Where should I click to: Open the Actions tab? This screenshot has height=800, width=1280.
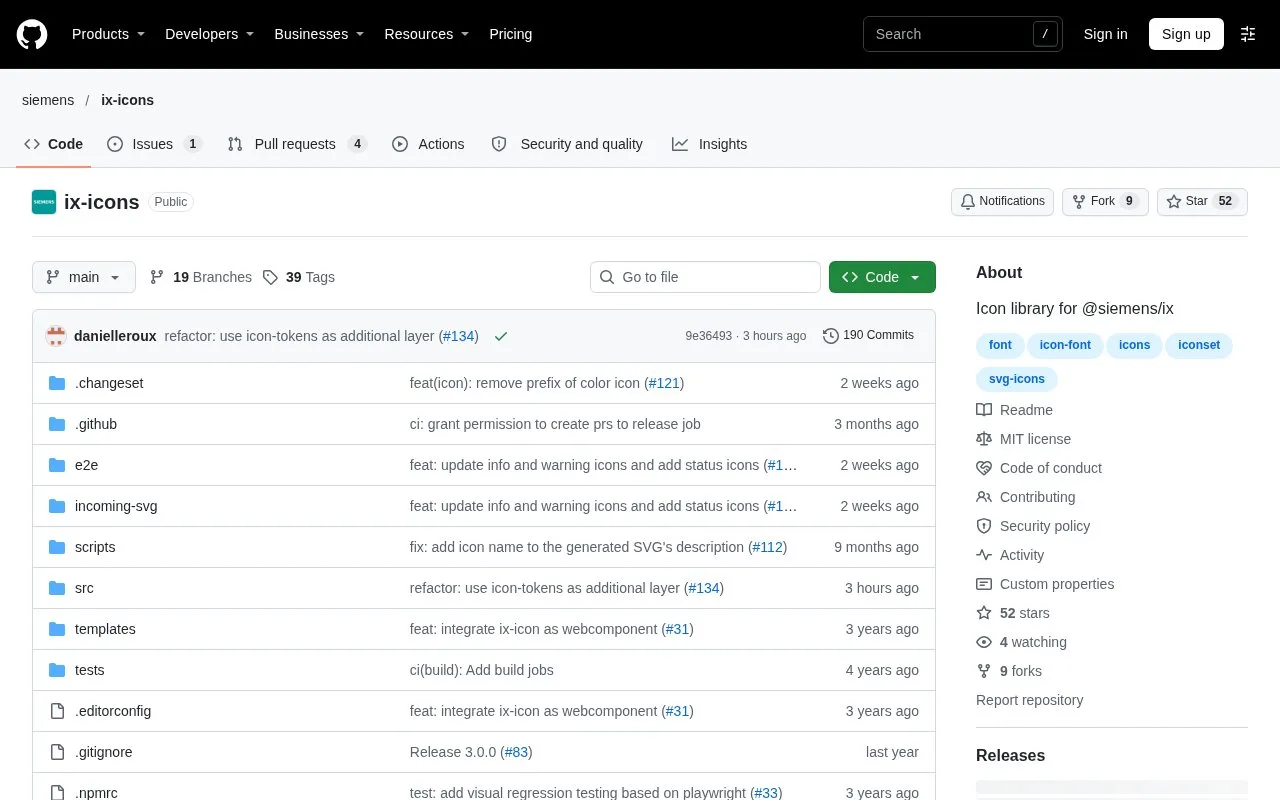tap(428, 144)
